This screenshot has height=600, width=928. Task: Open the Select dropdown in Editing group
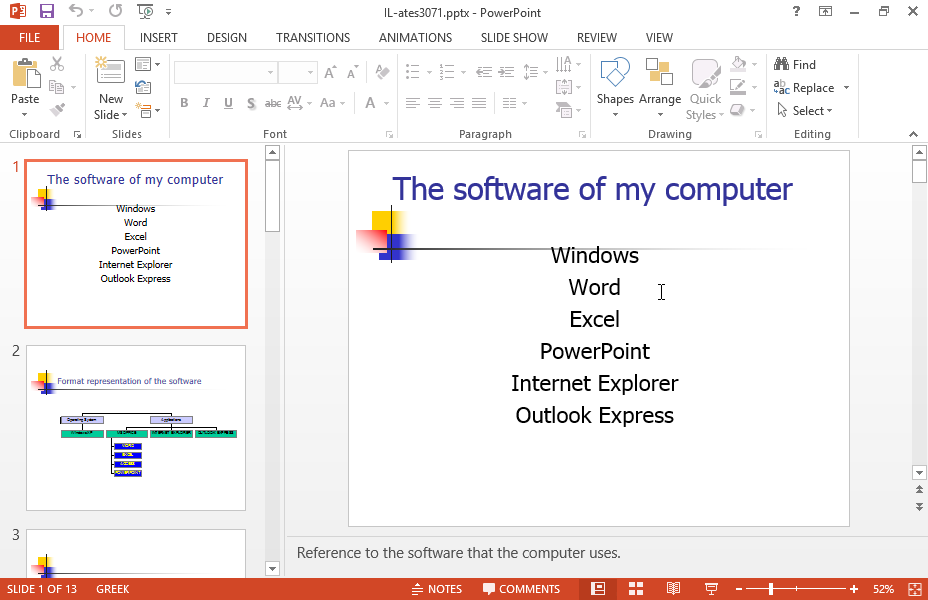tap(804, 111)
